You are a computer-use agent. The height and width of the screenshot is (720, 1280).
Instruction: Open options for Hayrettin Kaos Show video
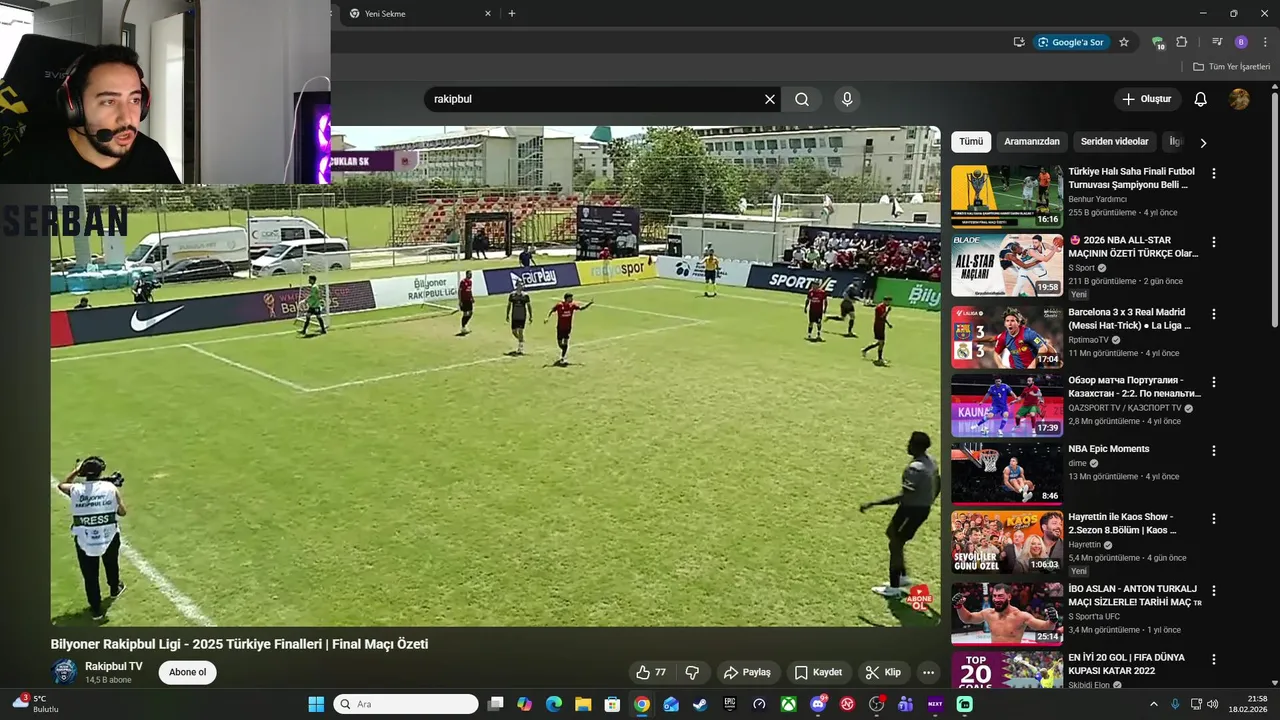1214,519
